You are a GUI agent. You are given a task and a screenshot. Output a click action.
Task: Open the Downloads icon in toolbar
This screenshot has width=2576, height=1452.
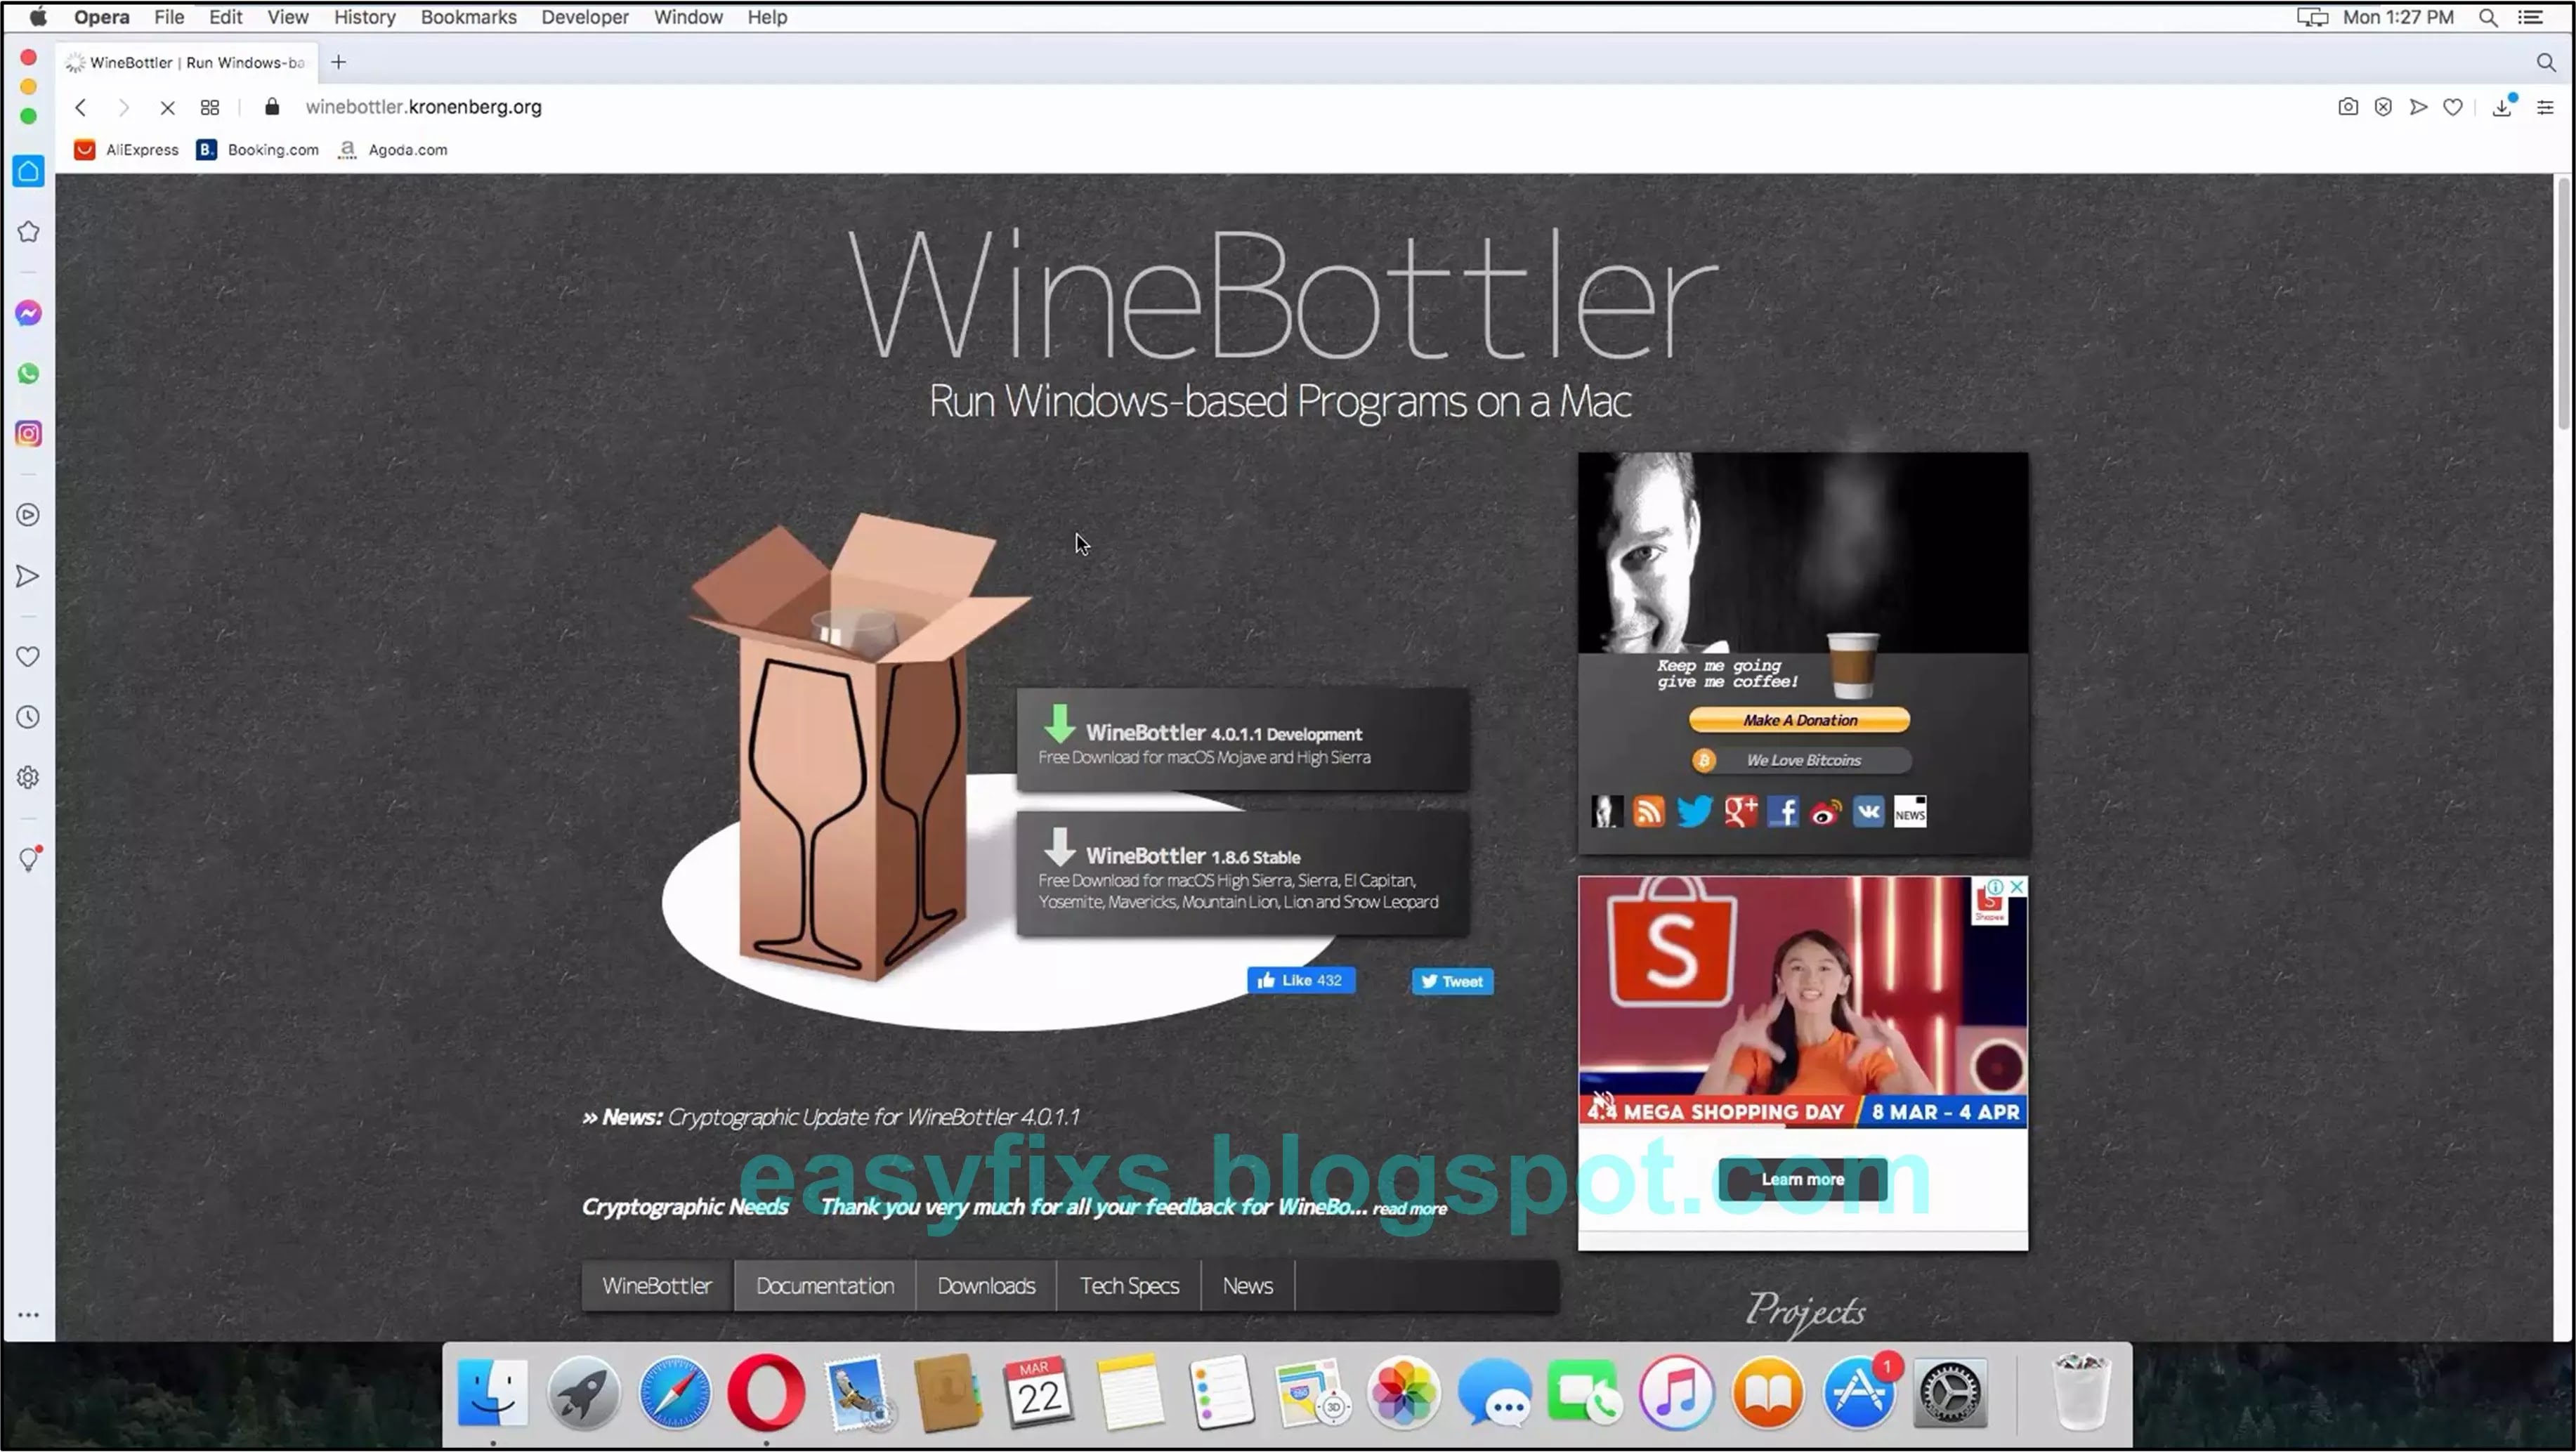pos(2502,107)
